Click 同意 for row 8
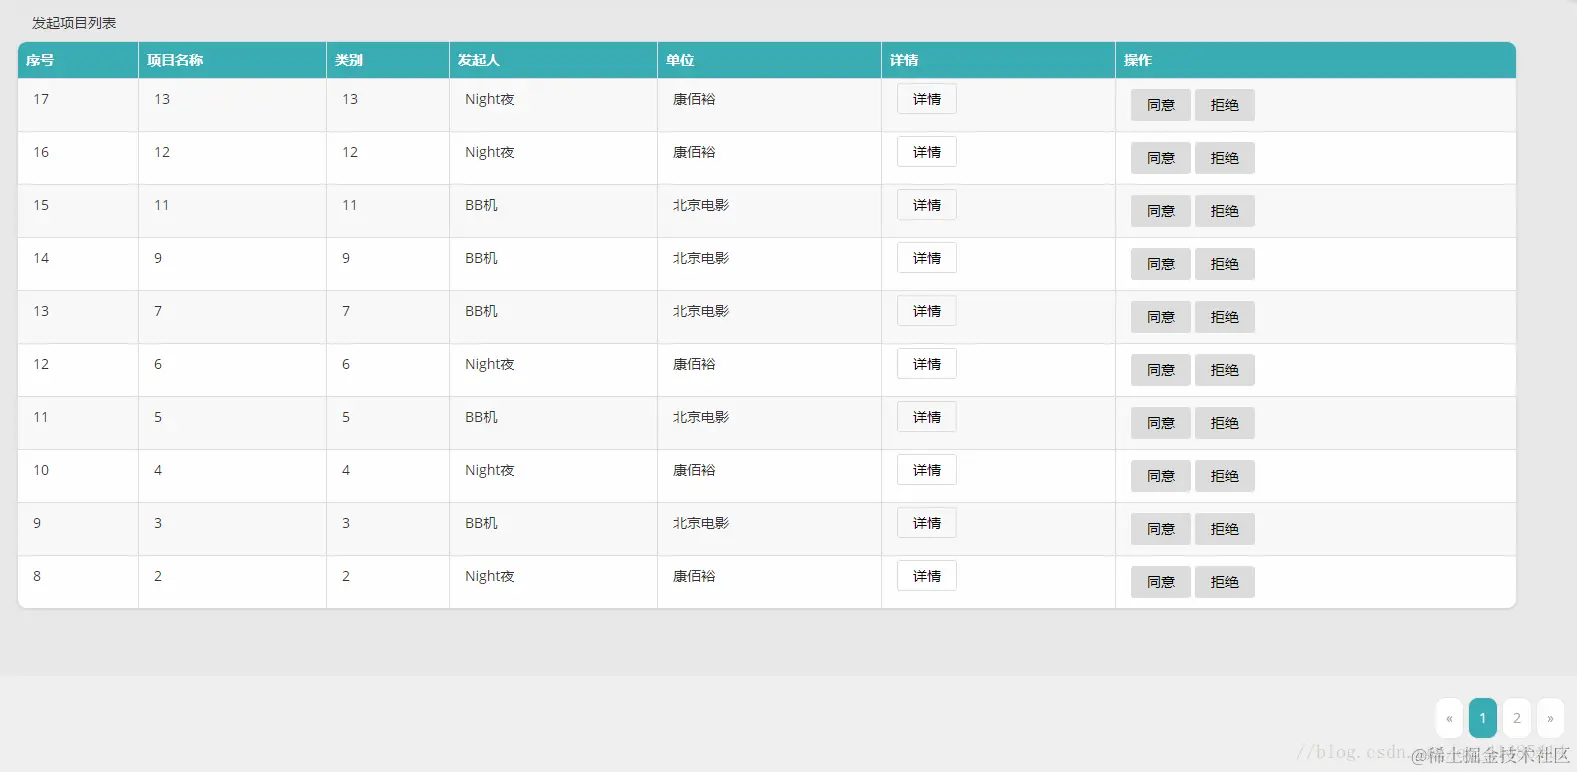 point(1160,582)
